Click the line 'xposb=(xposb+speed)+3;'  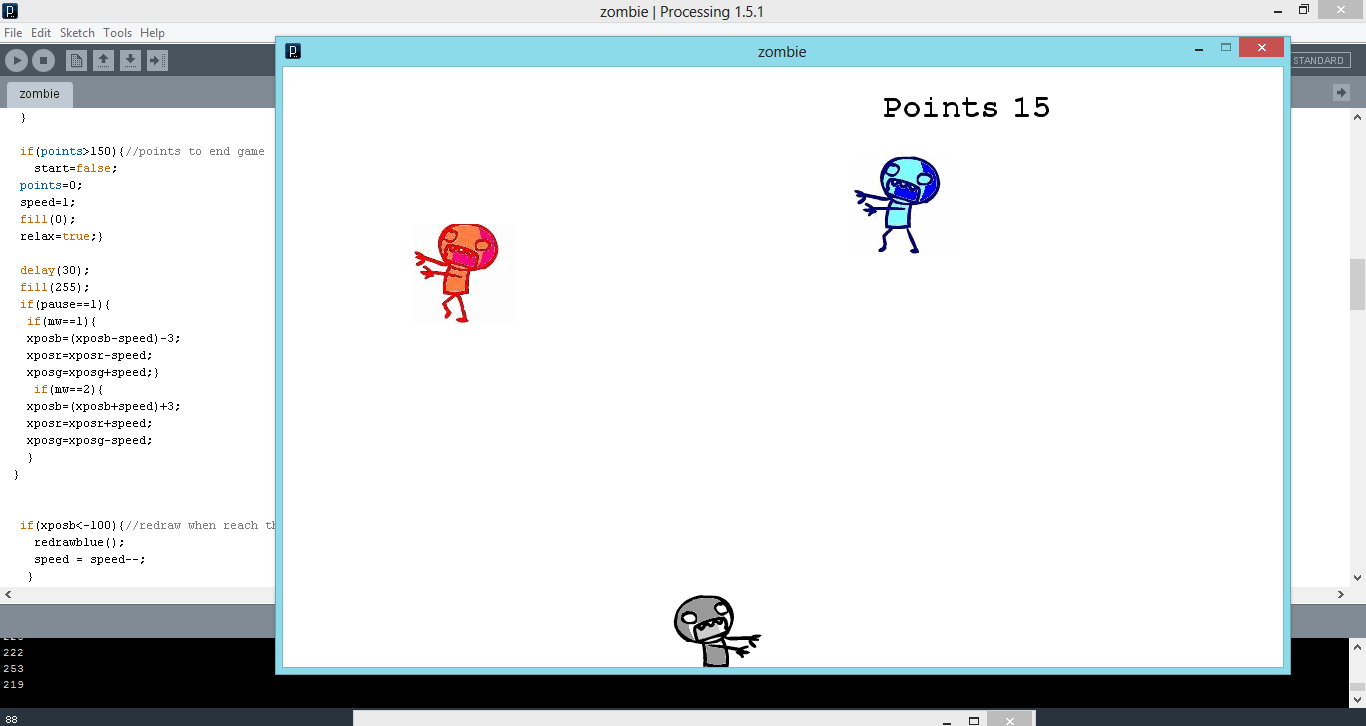(104, 406)
